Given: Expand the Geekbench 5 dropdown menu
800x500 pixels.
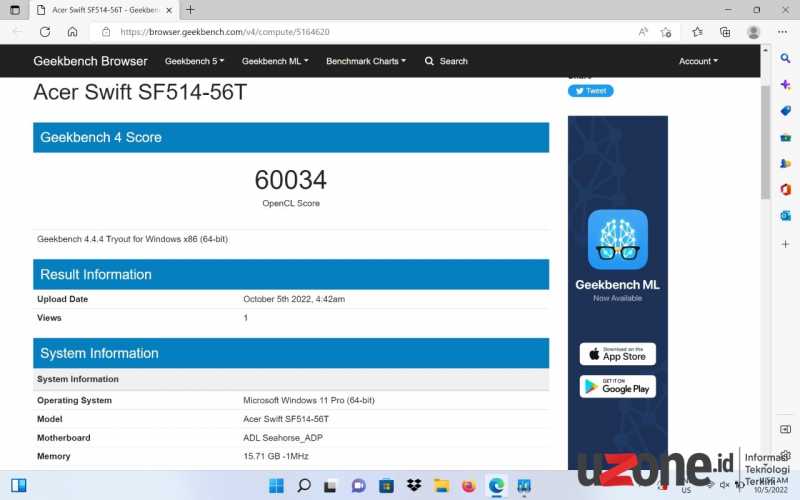Looking at the screenshot, I should pos(194,61).
